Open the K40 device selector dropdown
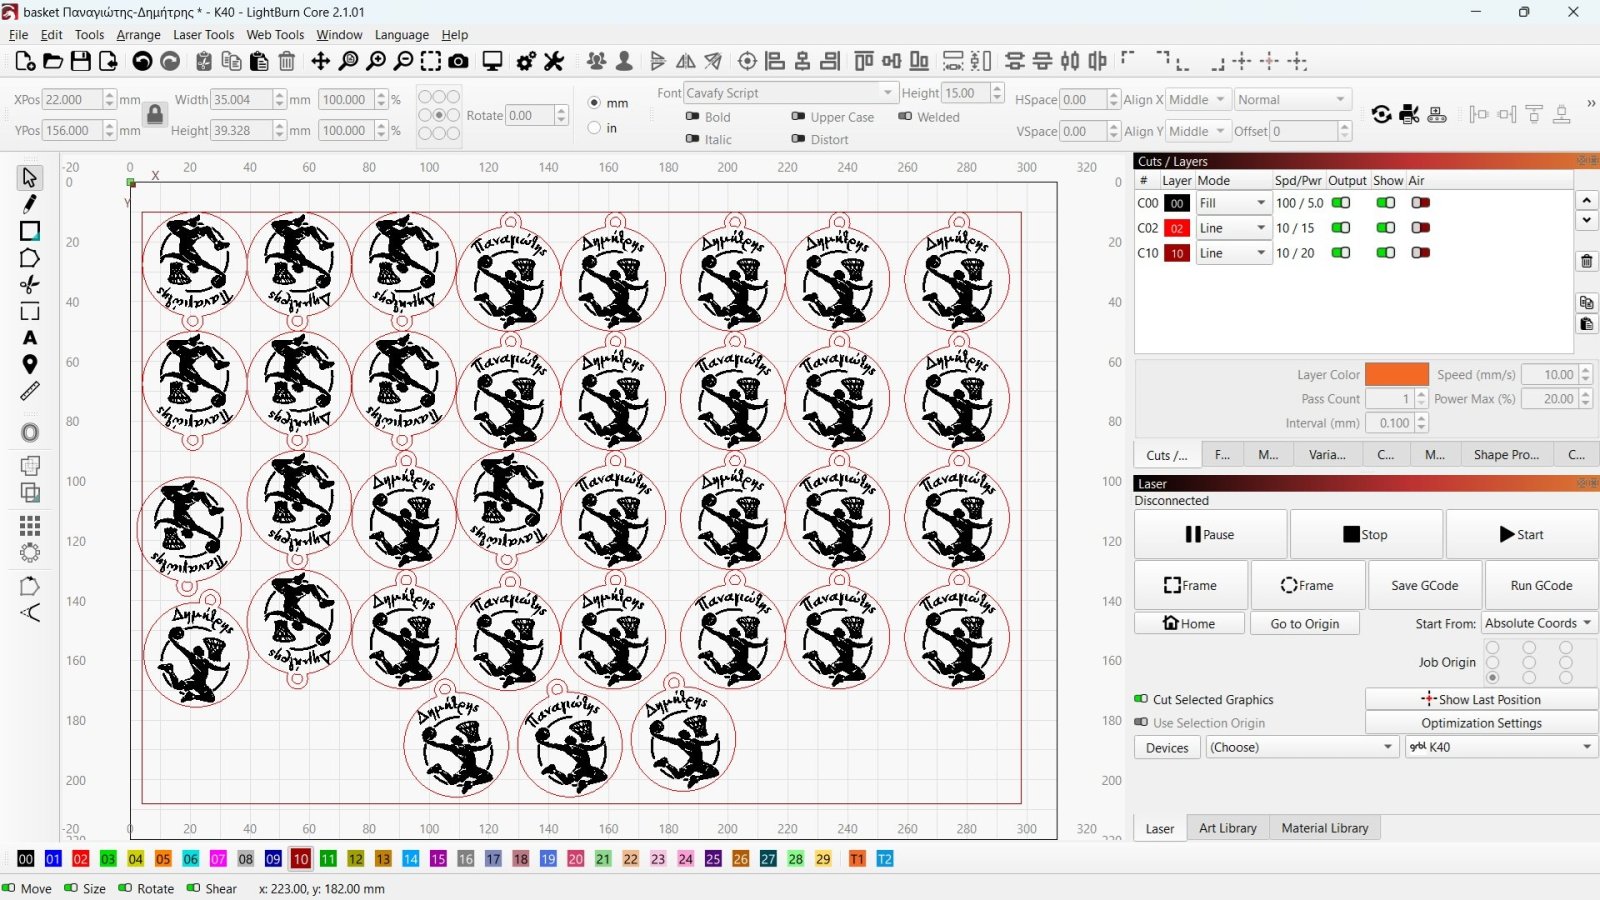The width and height of the screenshot is (1600, 900). click(x=1500, y=747)
